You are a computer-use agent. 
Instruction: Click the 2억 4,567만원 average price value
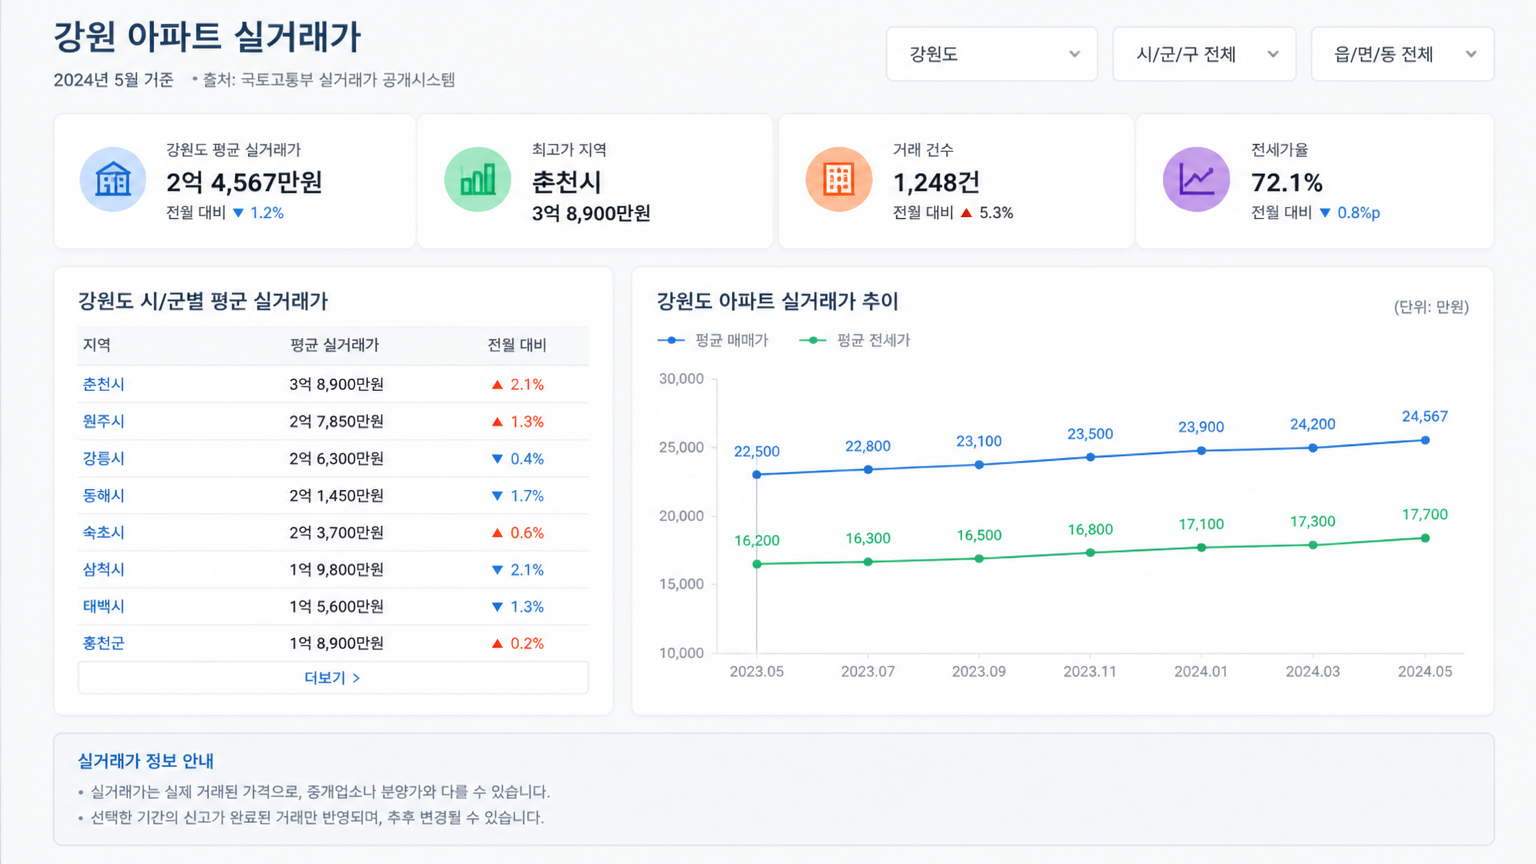coord(244,182)
